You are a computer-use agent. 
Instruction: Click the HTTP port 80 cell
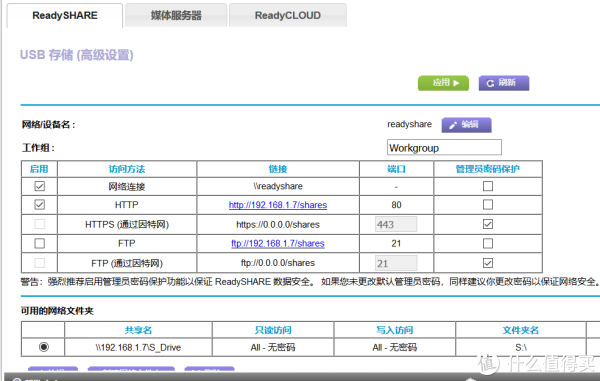point(396,205)
